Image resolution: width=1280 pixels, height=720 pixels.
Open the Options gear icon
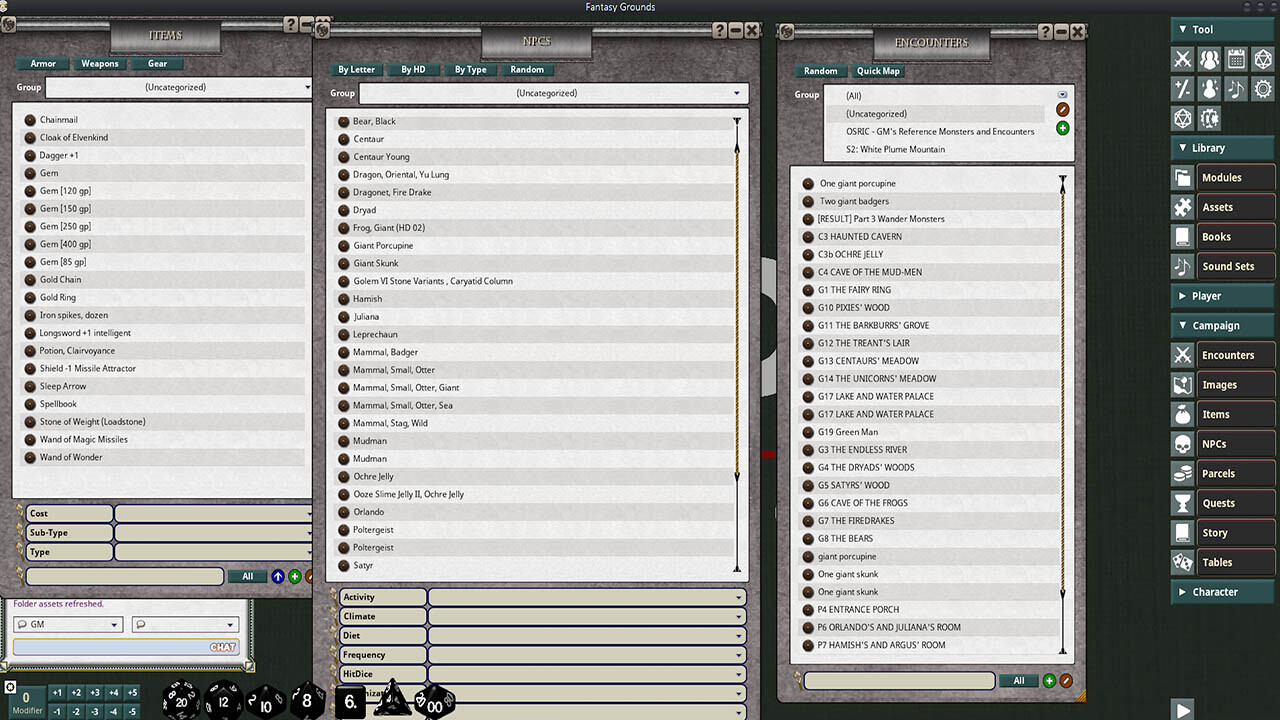pyautogui.click(x=1263, y=89)
